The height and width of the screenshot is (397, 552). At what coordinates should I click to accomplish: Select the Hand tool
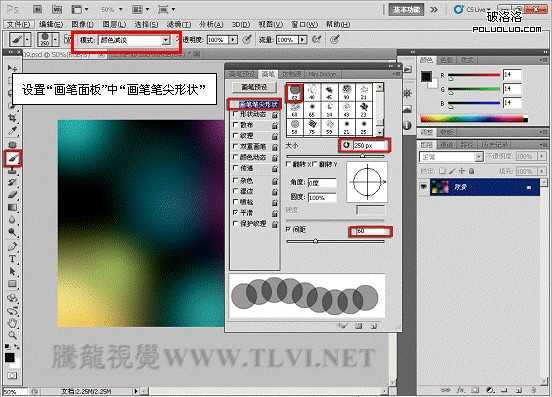(x=13, y=323)
